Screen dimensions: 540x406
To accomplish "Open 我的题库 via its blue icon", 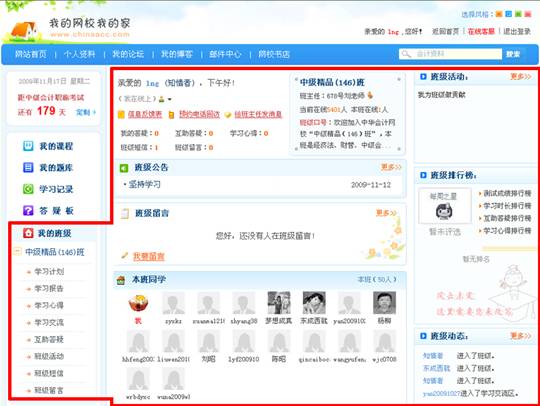I will click(28, 168).
